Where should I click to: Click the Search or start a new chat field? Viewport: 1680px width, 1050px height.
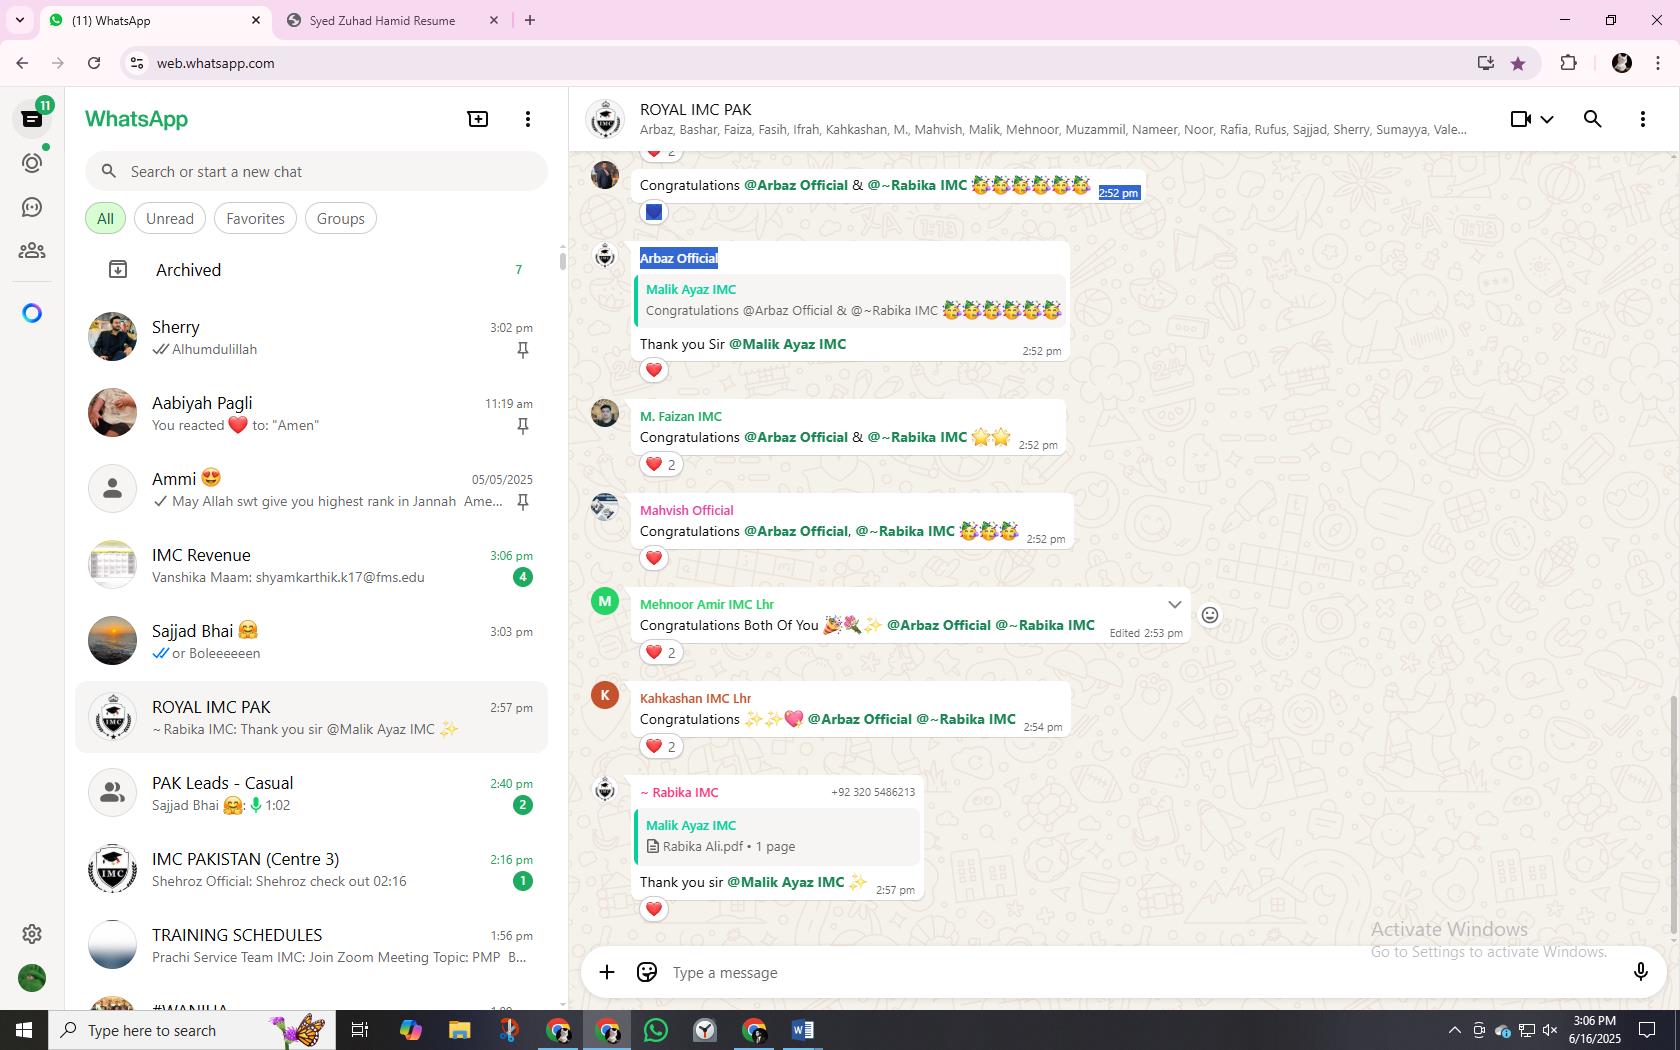(x=316, y=171)
